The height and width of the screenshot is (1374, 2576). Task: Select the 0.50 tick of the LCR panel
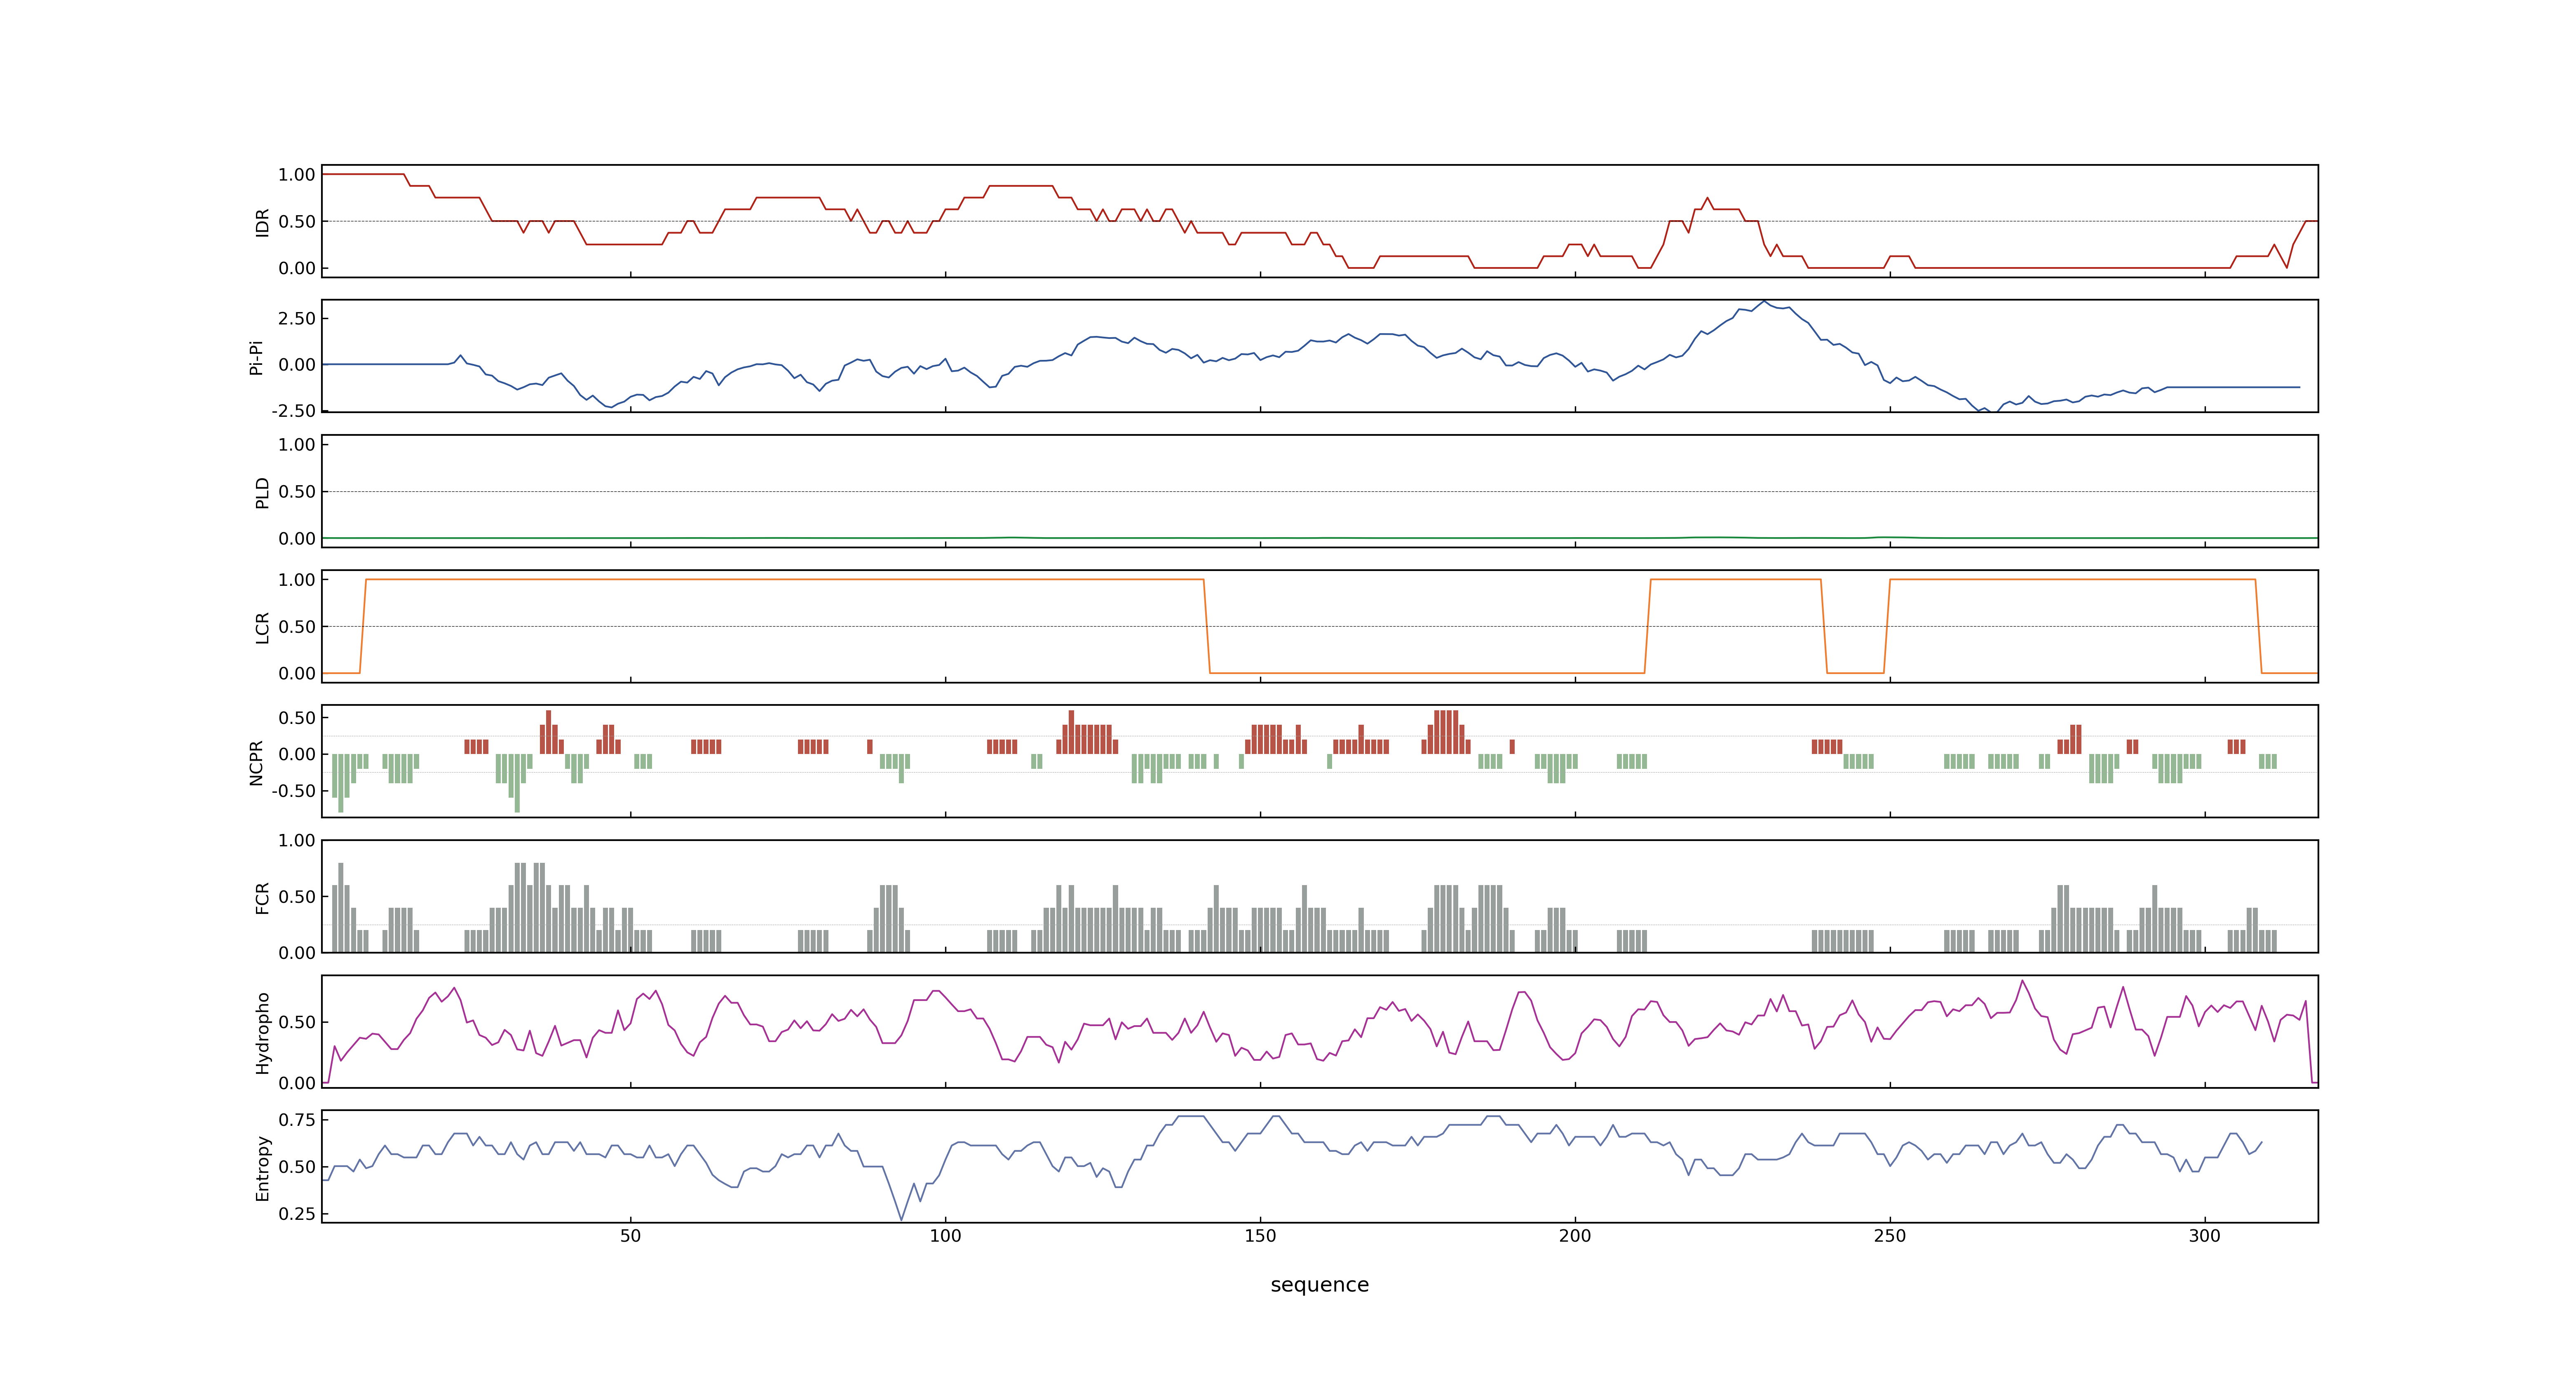tap(297, 627)
